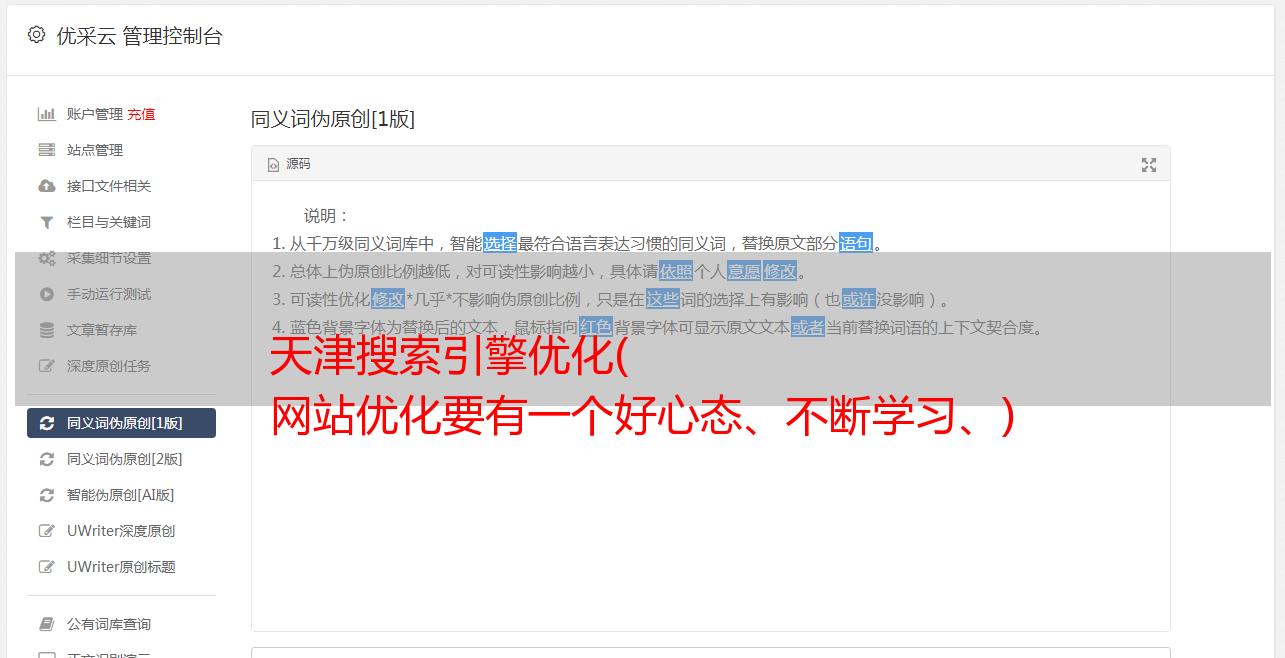The width and height of the screenshot is (1285, 658).
Task: Open 公有词库查询 from the sidebar
Action: pyautogui.click(x=121, y=624)
